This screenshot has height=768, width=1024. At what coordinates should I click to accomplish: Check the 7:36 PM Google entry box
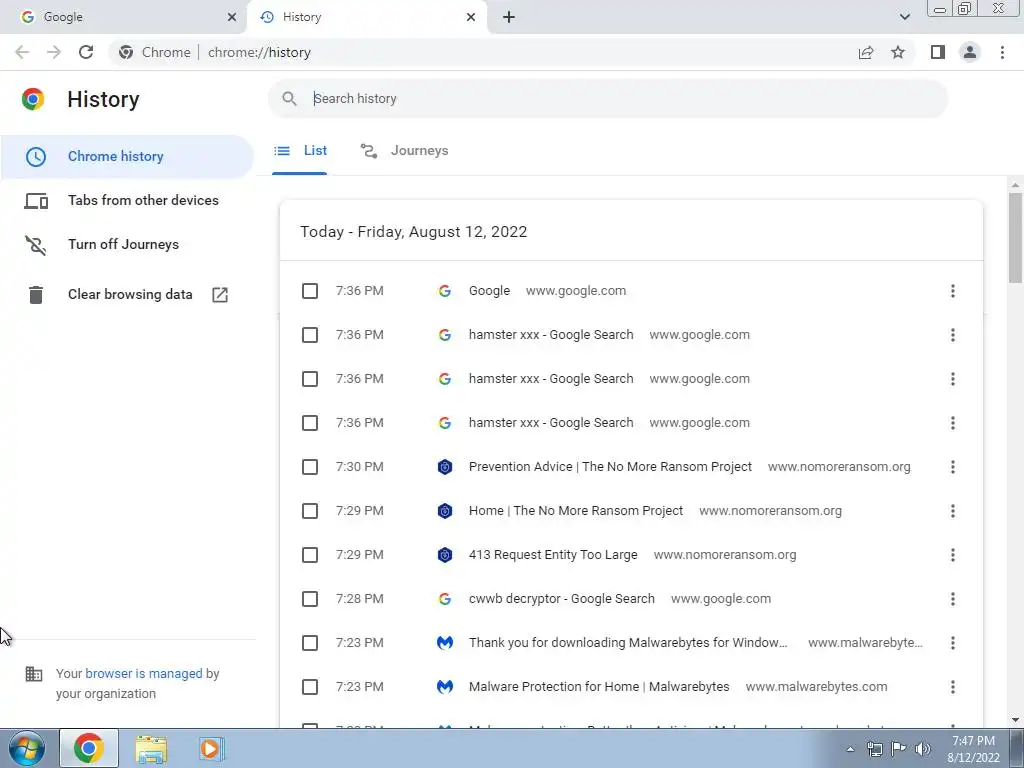point(310,291)
